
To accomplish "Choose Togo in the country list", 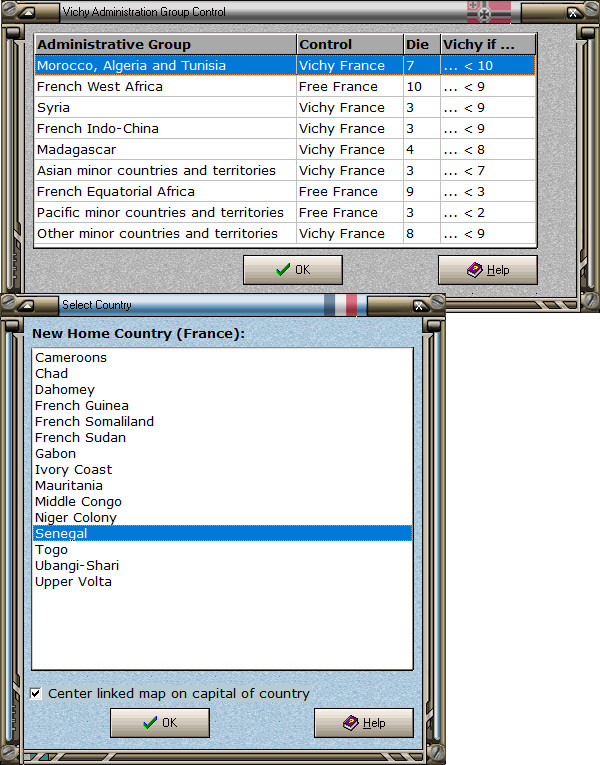I will point(222,550).
